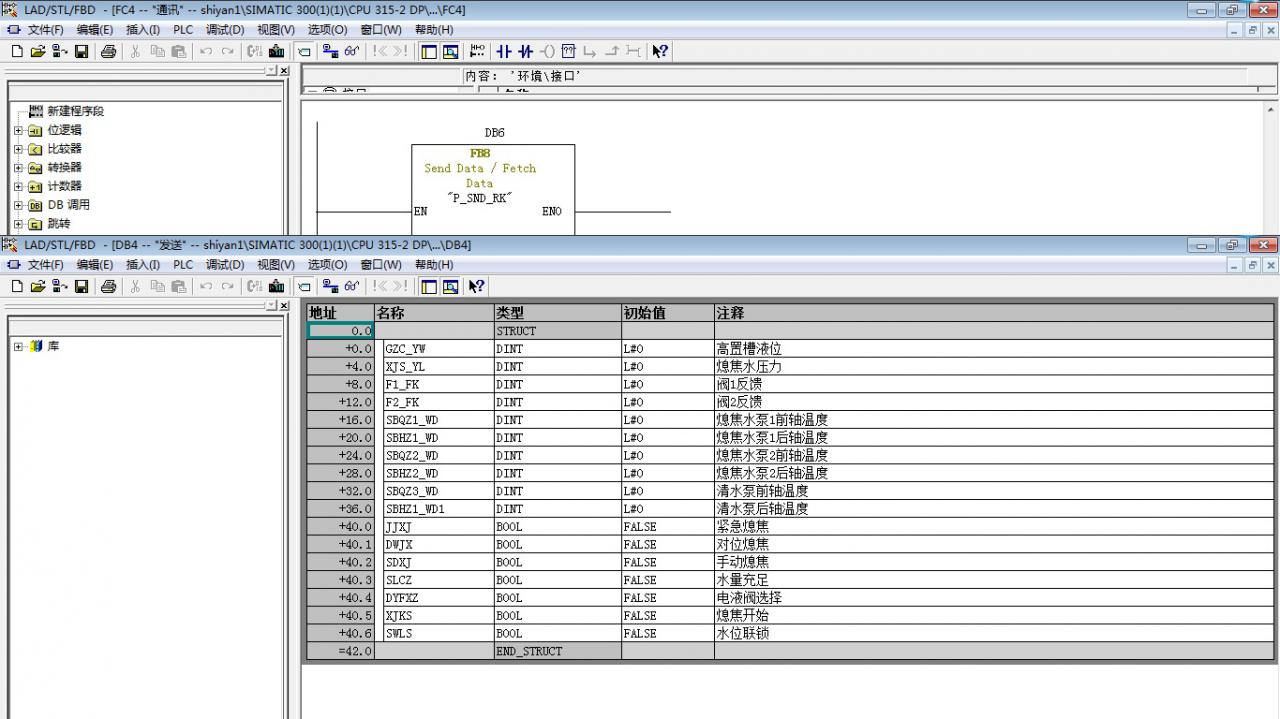This screenshot has height=719, width=1280.
Task: Click 注释 column header in DB4 table
Action: pos(994,313)
